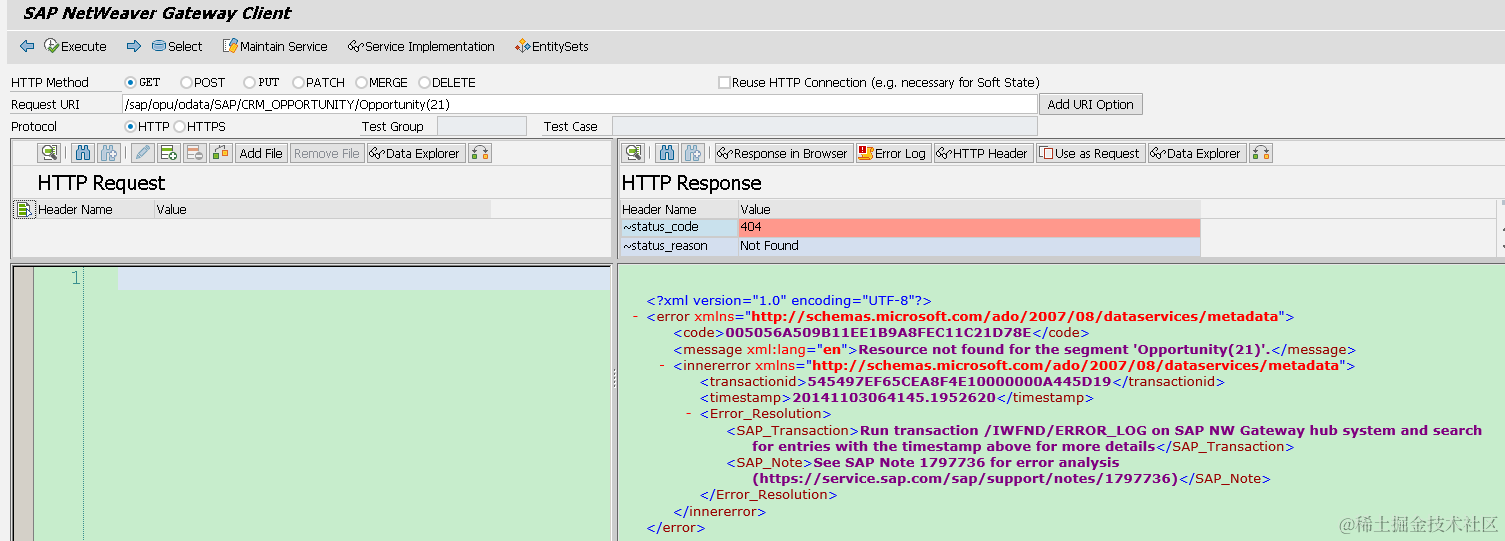Click the last icon in HTTP Request toolbar
The width and height of the screenshot is (1505, 541).
tap(480, 153)
